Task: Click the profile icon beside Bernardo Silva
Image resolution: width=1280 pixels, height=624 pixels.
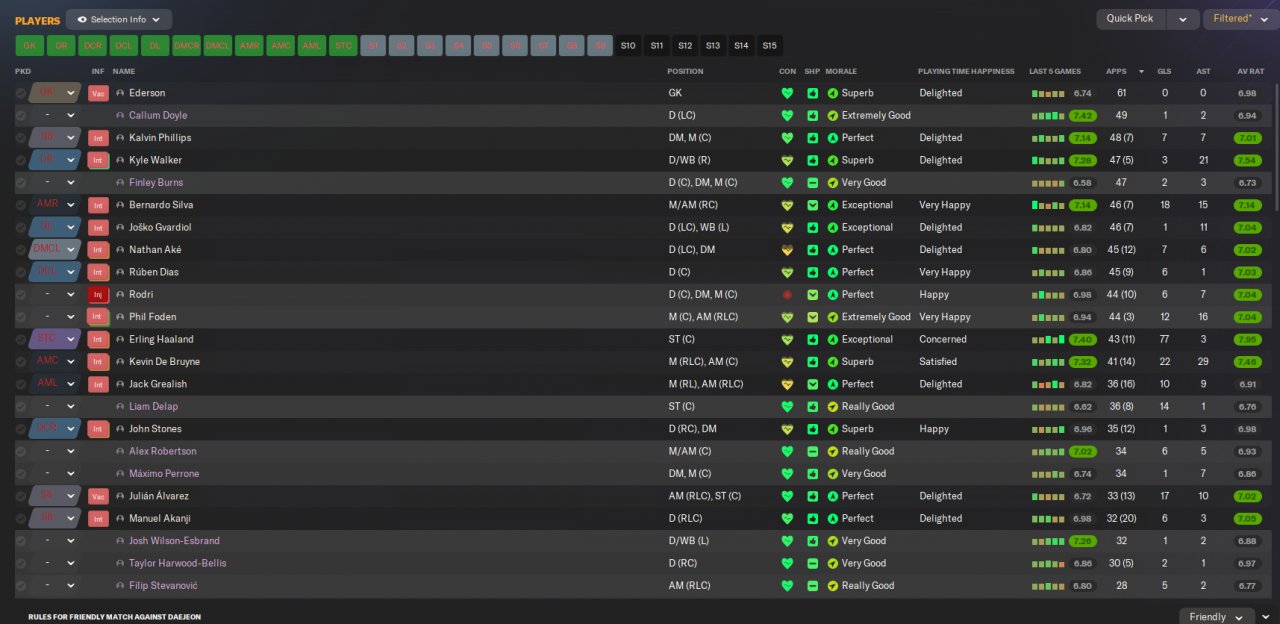Action: [x=120, y=205]
